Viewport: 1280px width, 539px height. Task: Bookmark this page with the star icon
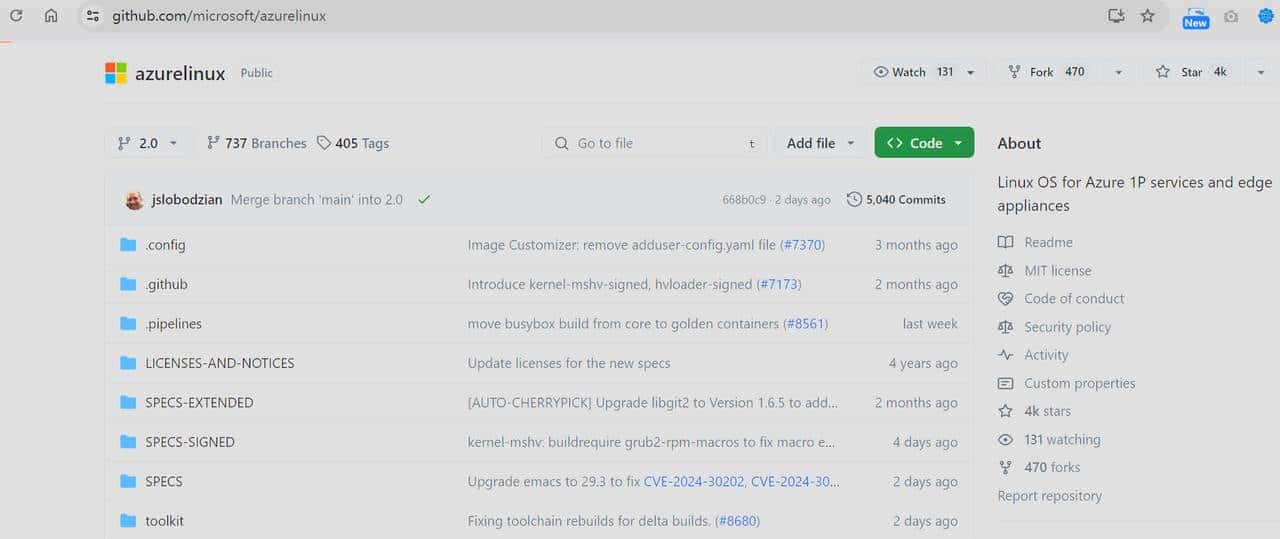(x=1147, y=16)
